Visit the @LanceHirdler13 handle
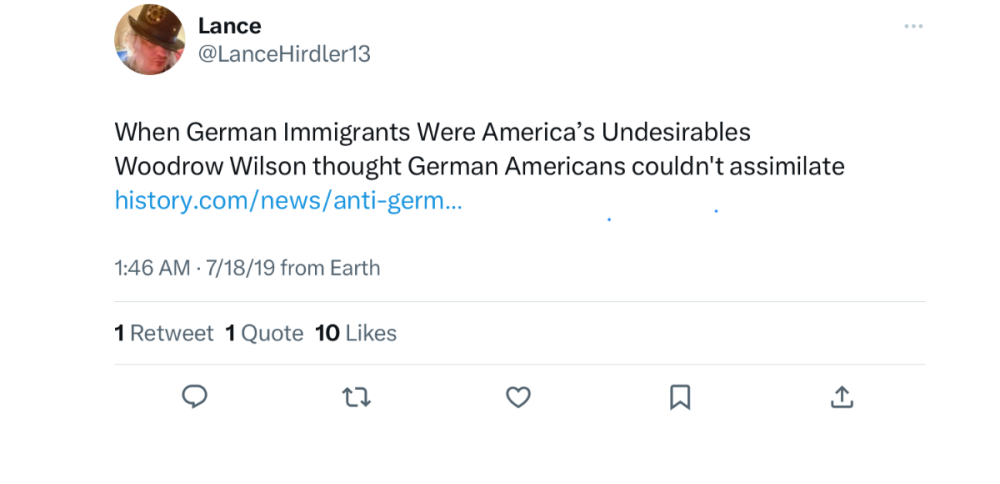This screenshot has height=484, width=1000. coord(284,54)
